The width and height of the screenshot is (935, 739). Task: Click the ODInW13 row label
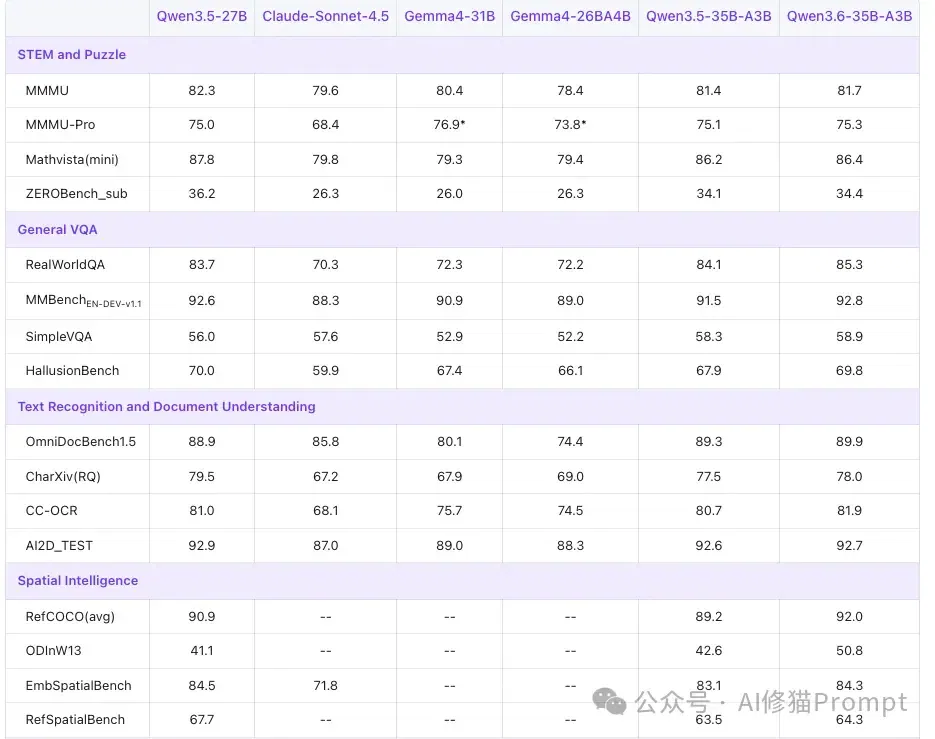[x=53, y=651]
